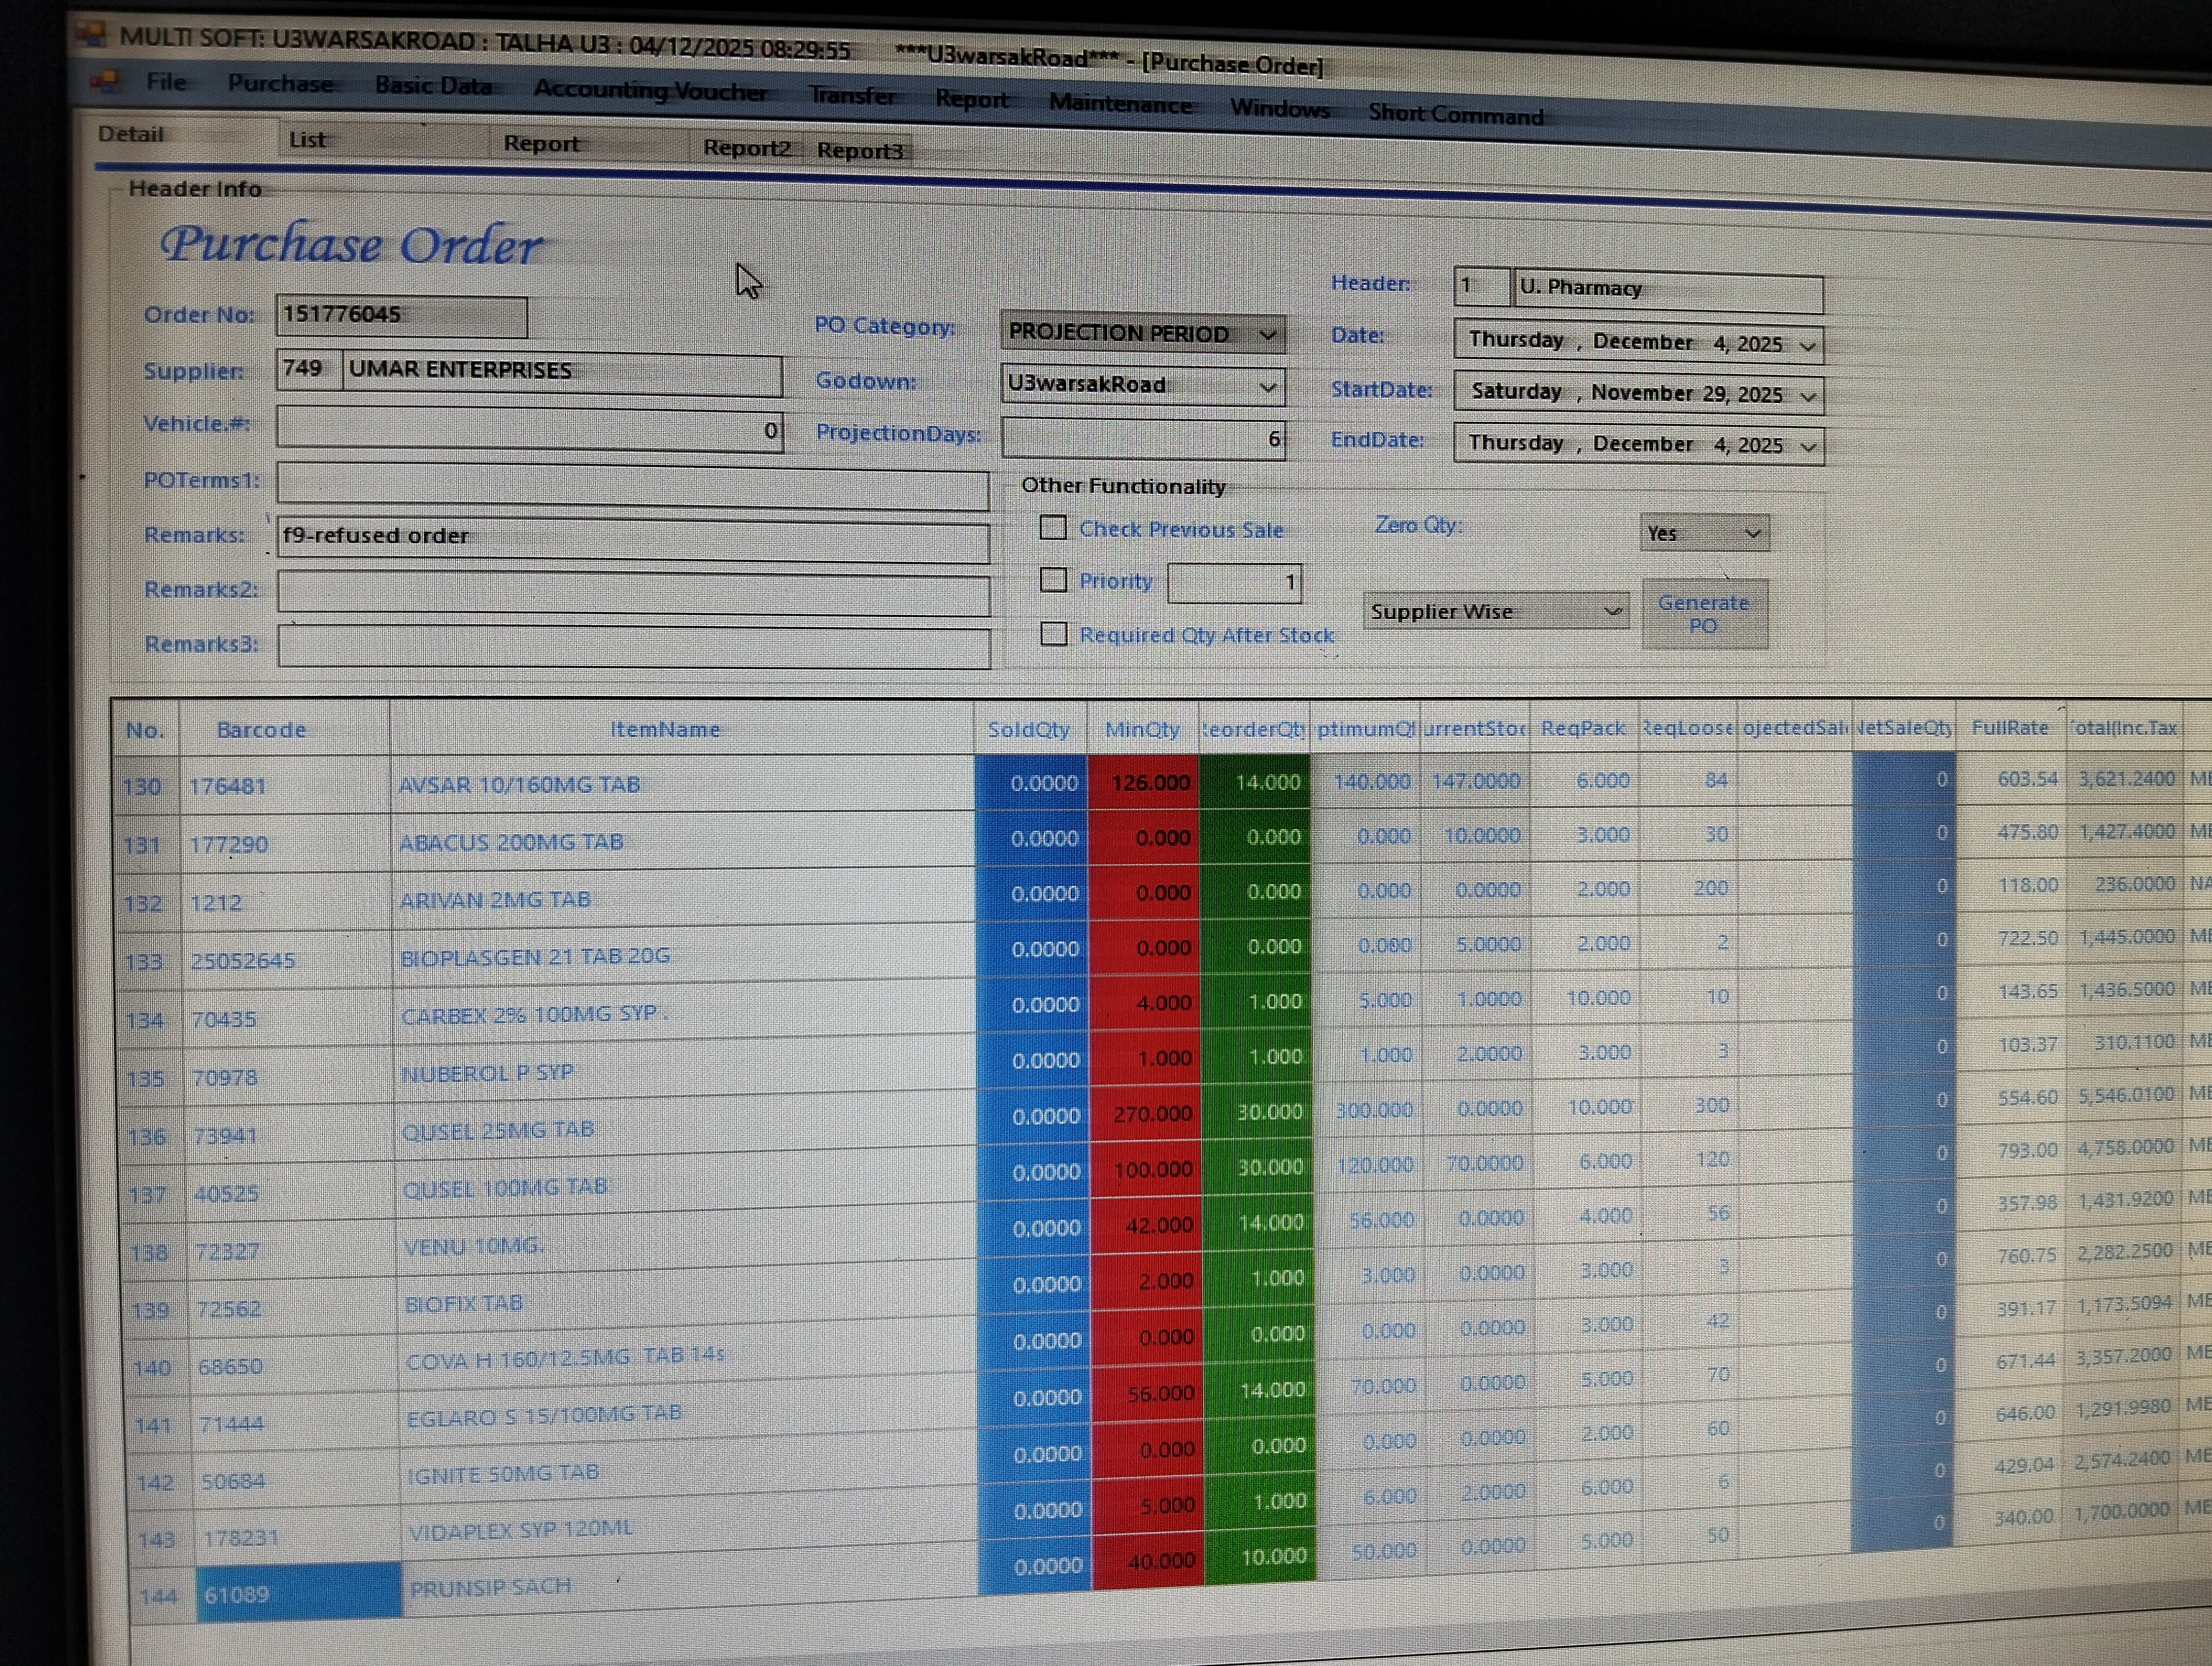Click the red MinQty cell for AVSAR row
Viewport: 2212px width, 1666px height.
[x=1144, y=783]
